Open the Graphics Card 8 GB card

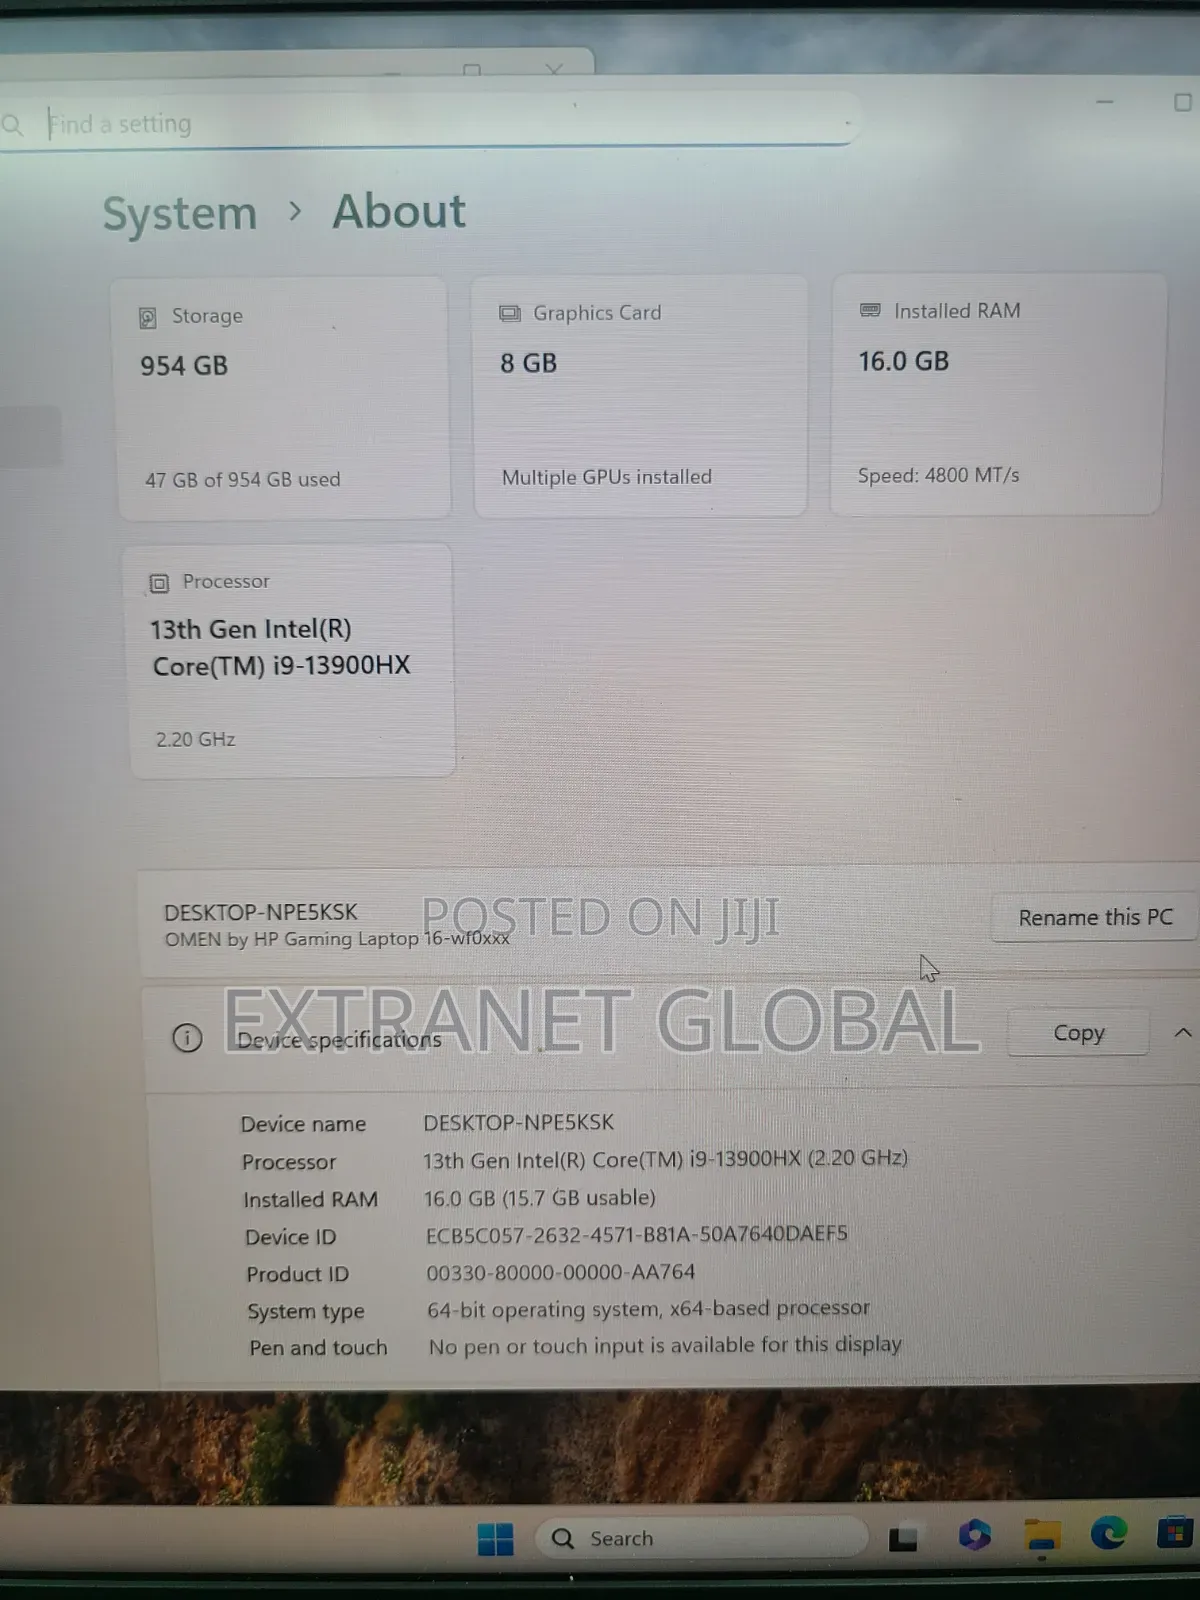click(x=640, y=396)
